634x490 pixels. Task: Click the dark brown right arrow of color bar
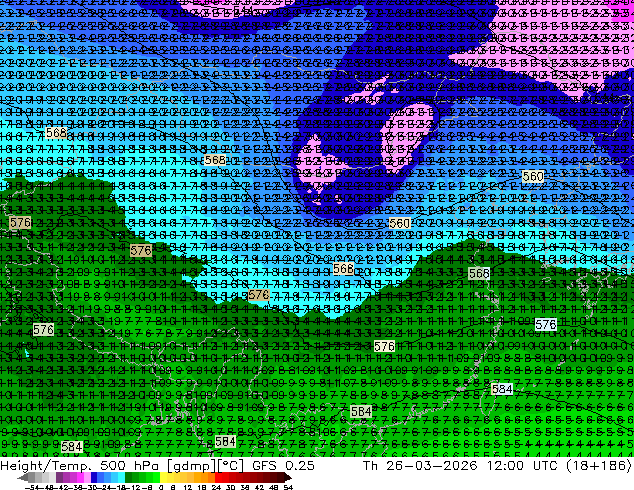coord(288,478)
